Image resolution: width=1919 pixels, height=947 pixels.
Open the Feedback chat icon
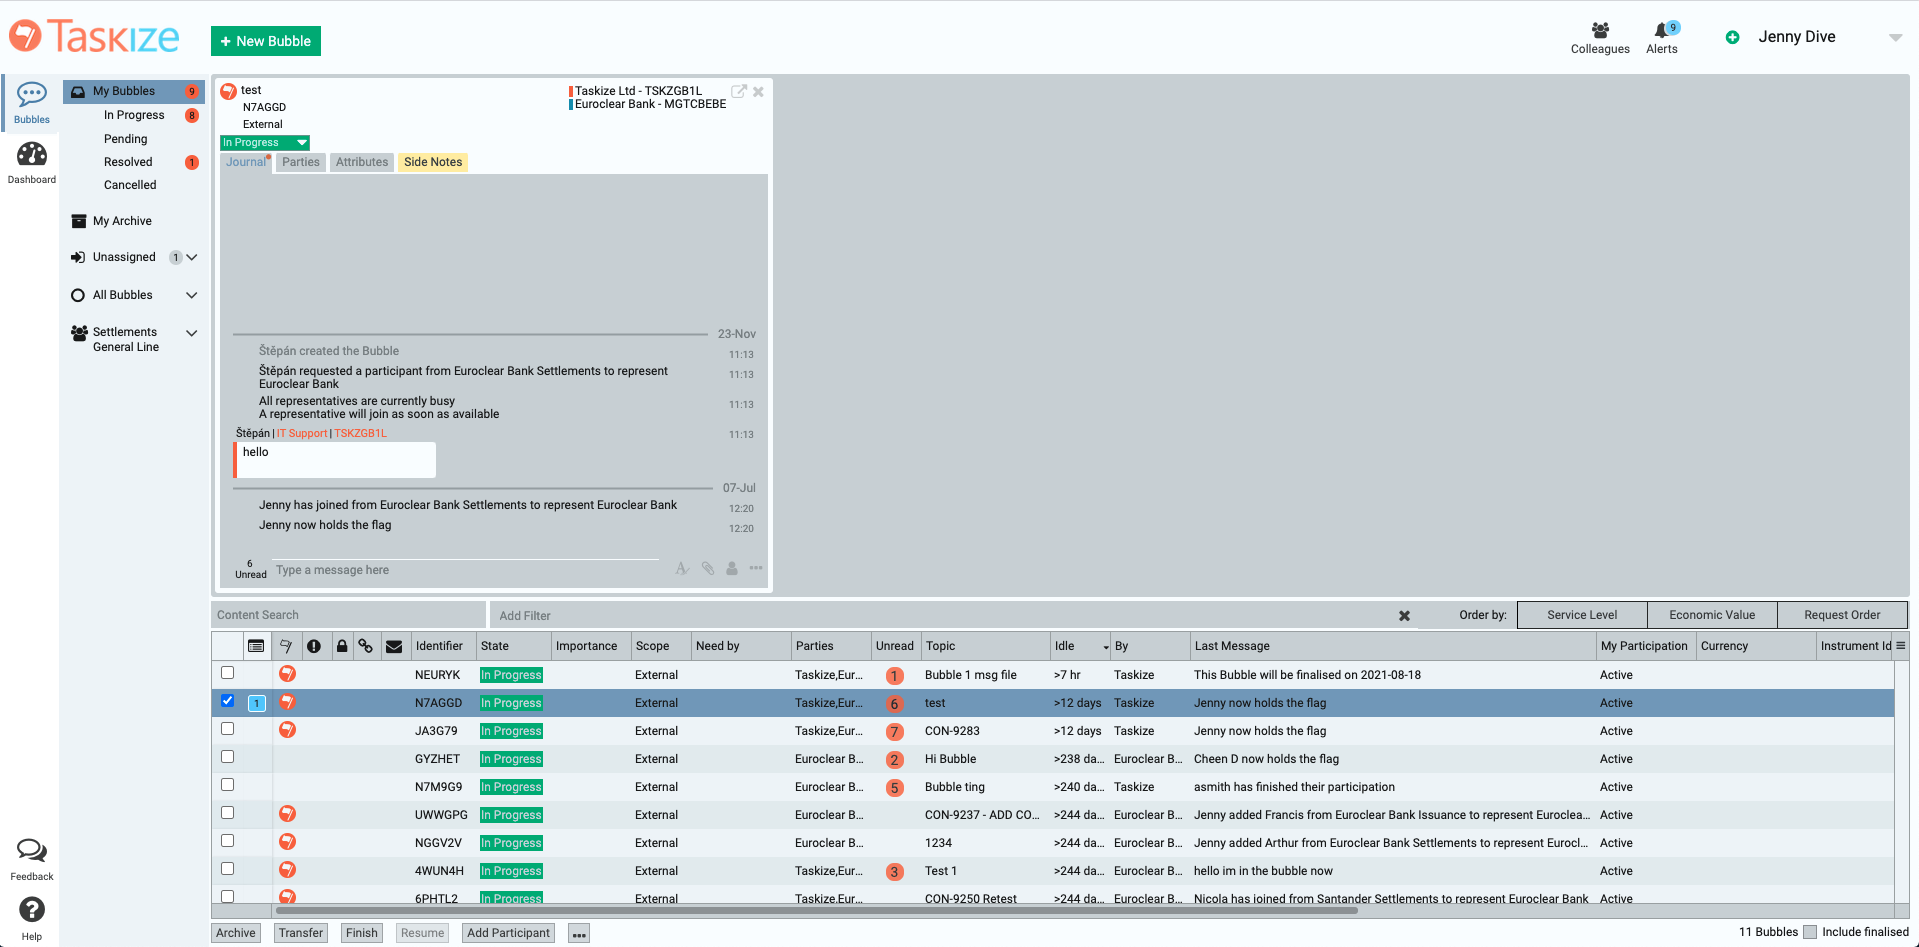[32, 851]
